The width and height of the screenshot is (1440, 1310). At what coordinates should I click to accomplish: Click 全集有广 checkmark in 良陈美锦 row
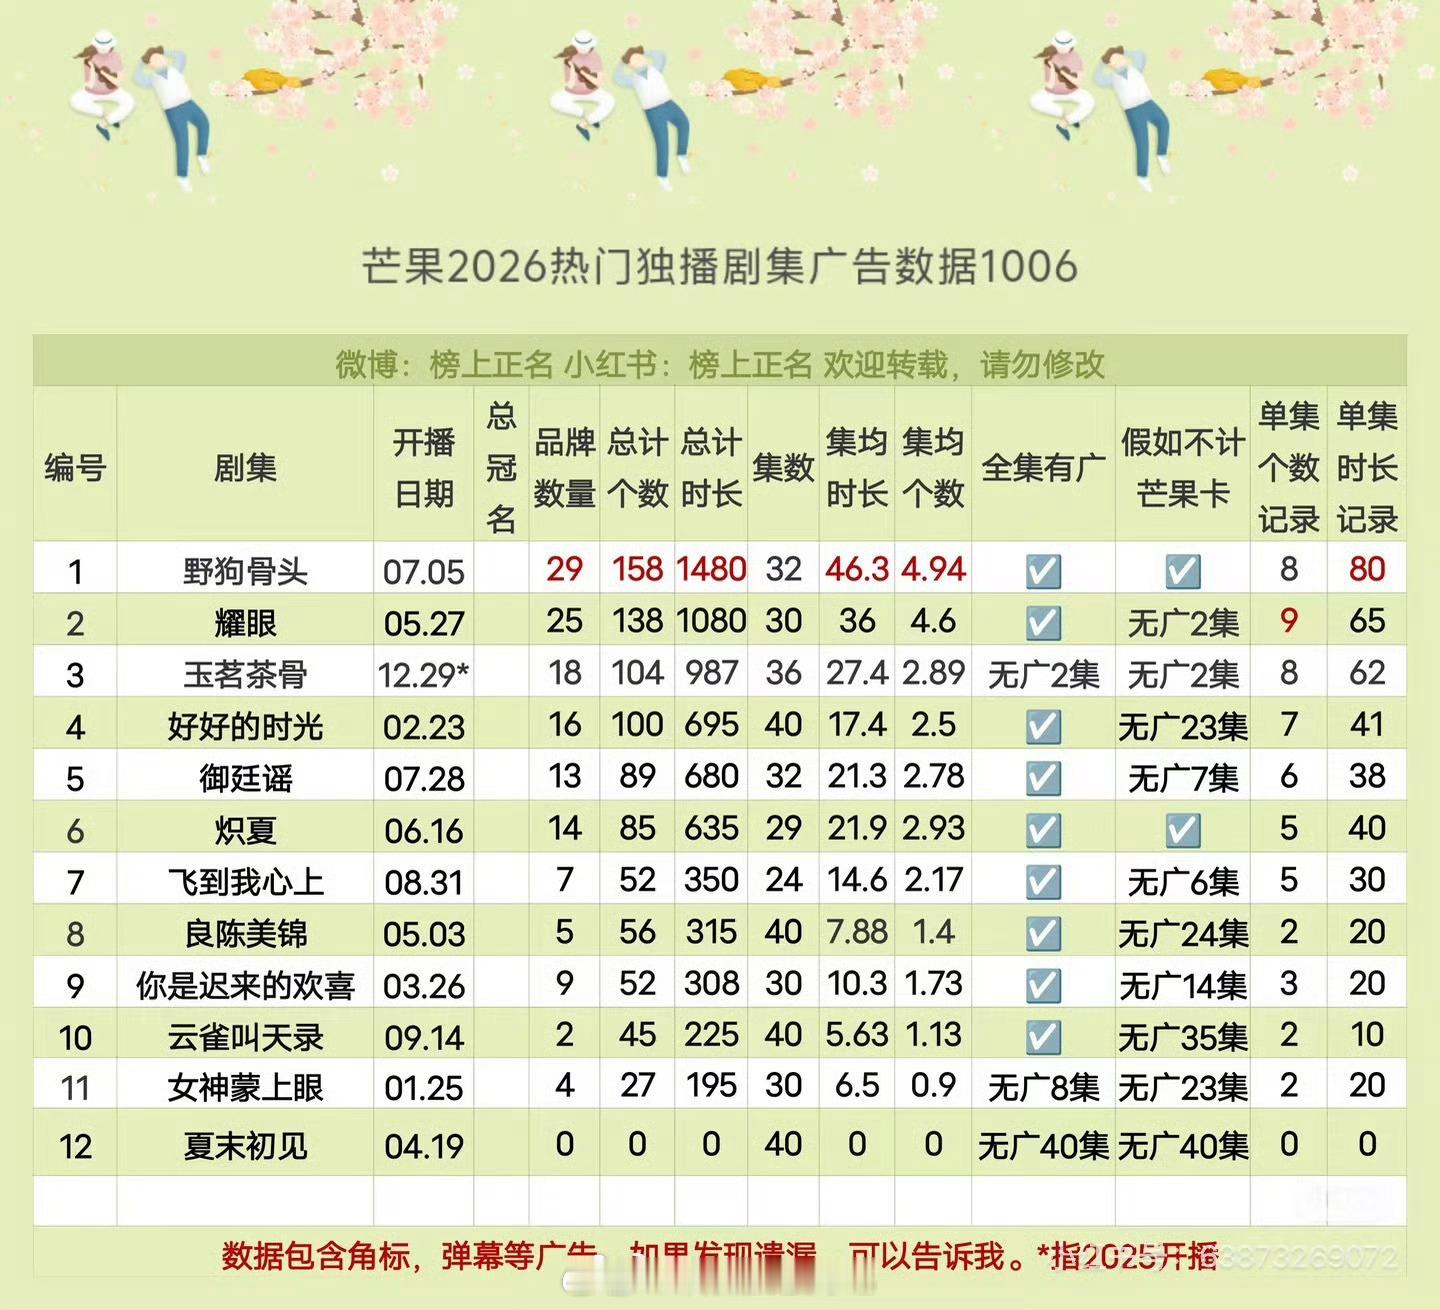point(1043,933)
